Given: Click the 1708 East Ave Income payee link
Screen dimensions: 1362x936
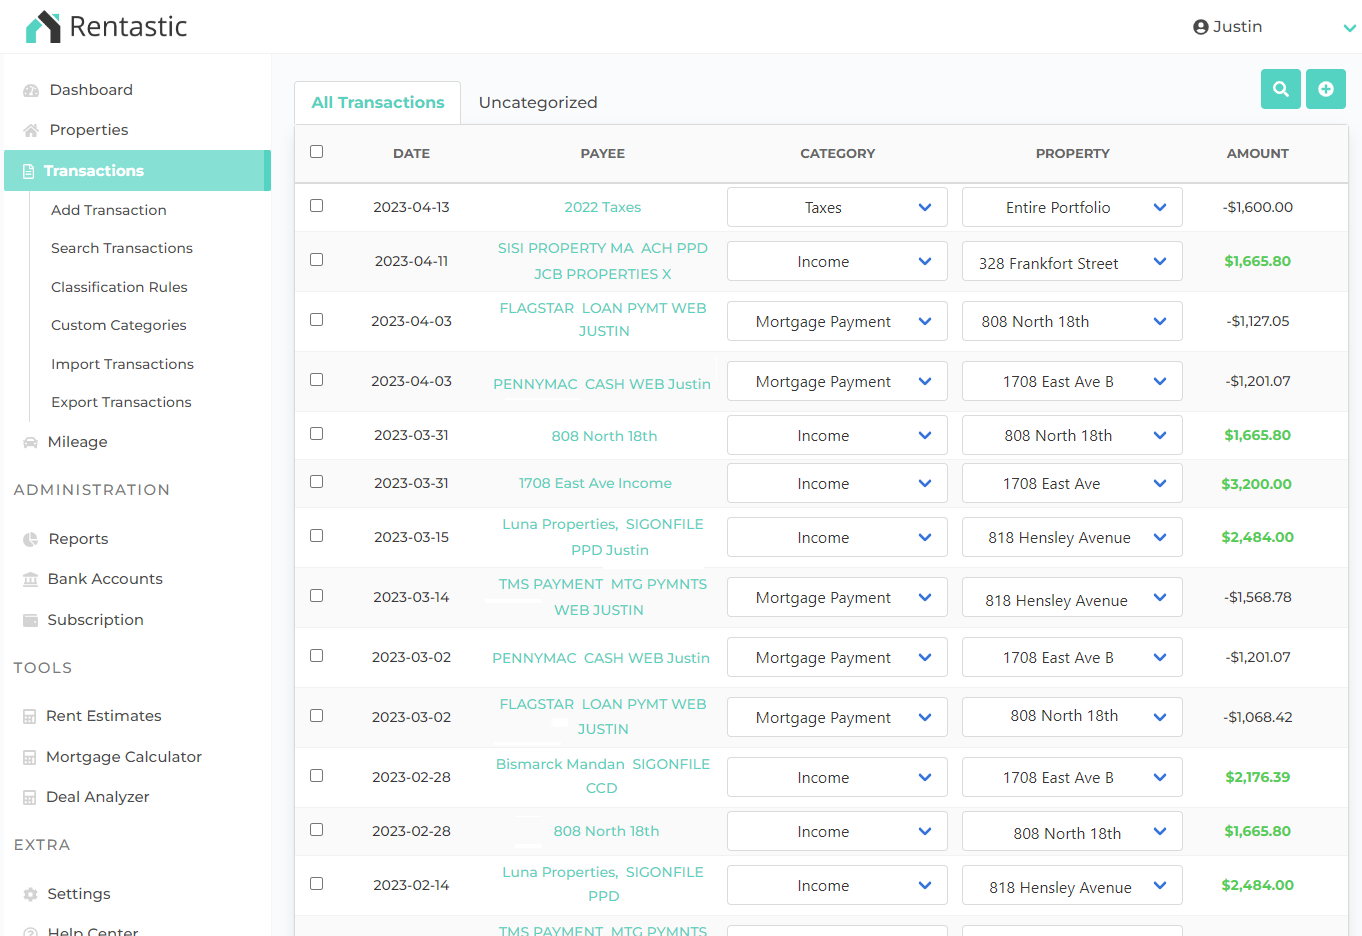Looking at the screenshot, I should (x=595, y=483).
